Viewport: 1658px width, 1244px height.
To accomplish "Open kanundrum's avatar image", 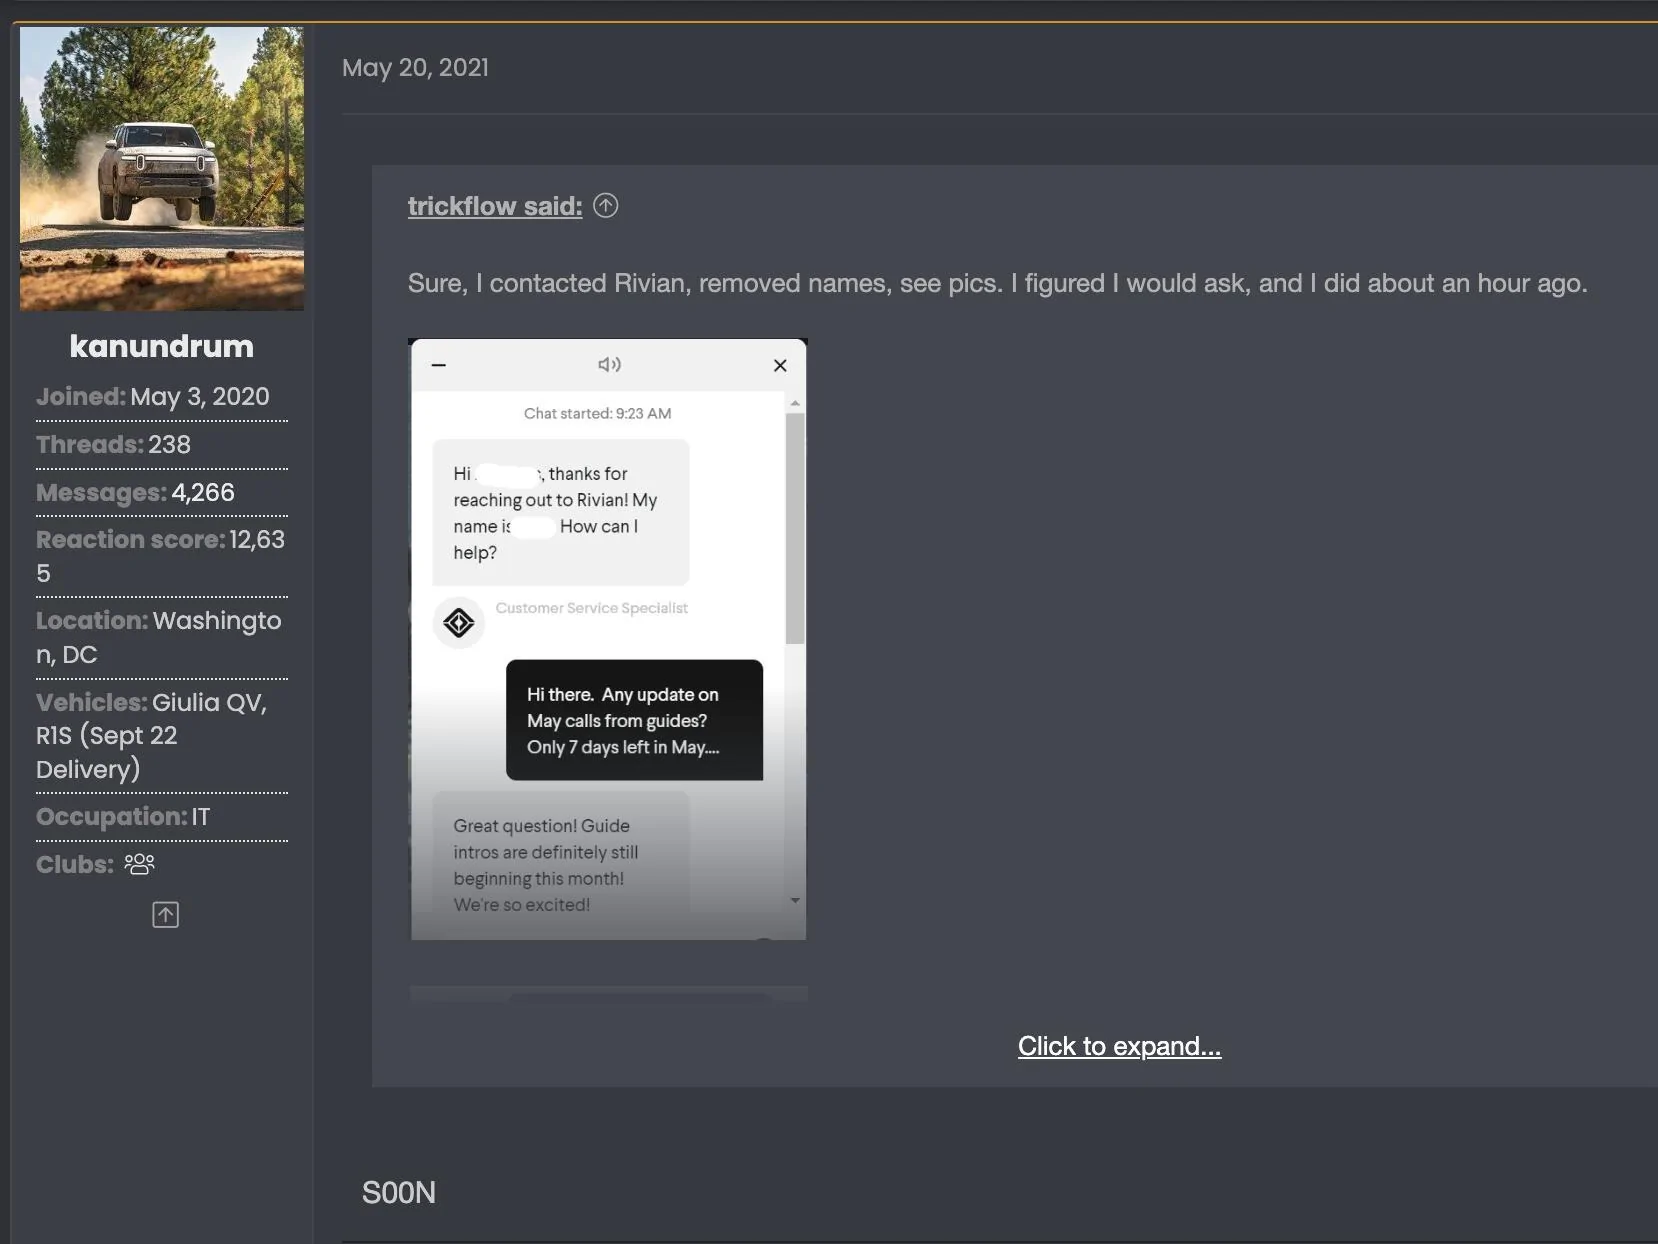I will (162, 168).
